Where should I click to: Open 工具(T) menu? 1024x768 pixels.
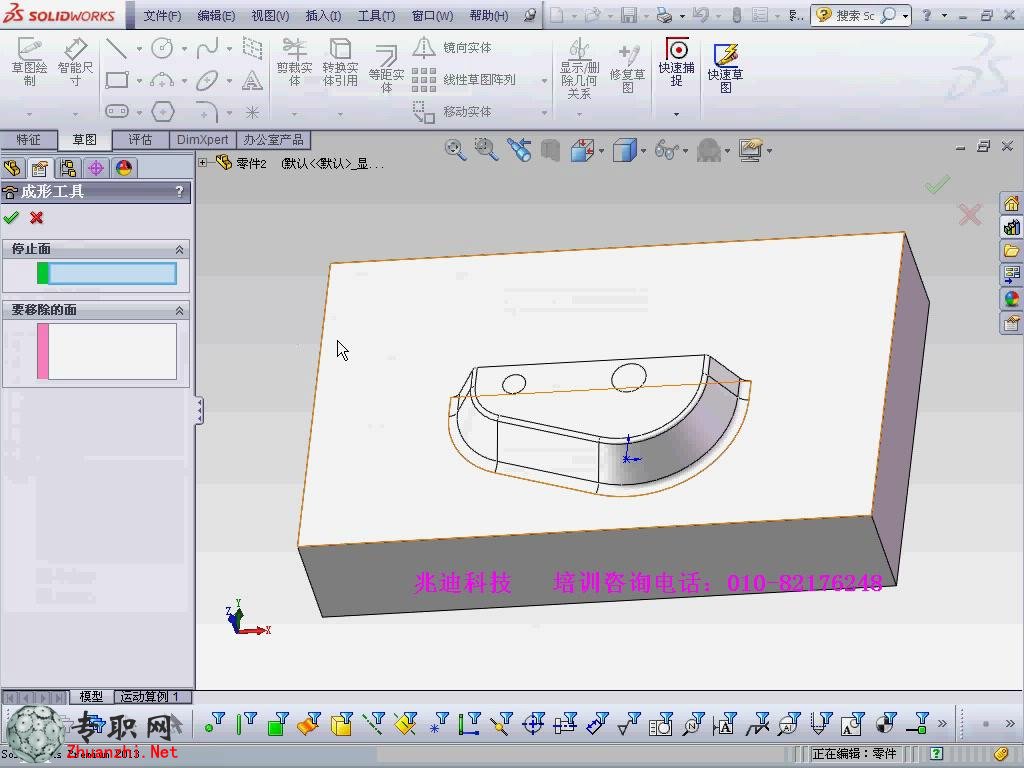pos(376,15)
